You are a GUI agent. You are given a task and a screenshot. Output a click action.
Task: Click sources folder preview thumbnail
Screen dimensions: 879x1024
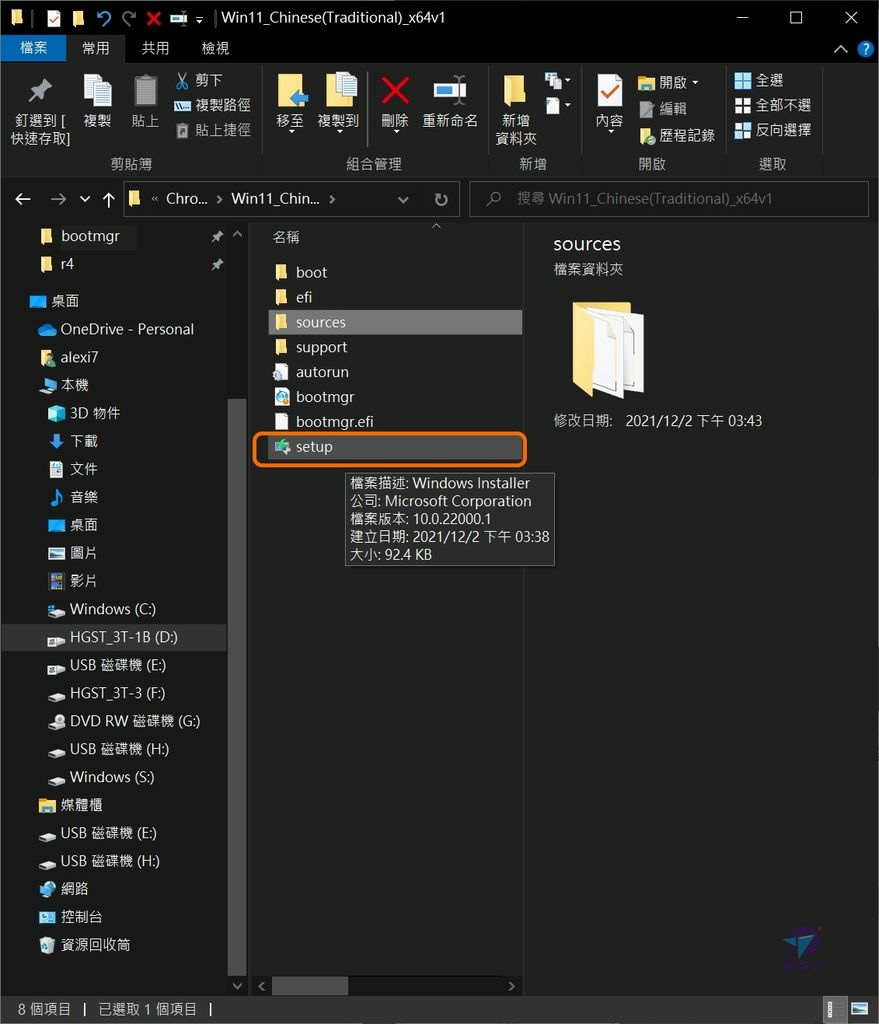click(x=608, y=349)
